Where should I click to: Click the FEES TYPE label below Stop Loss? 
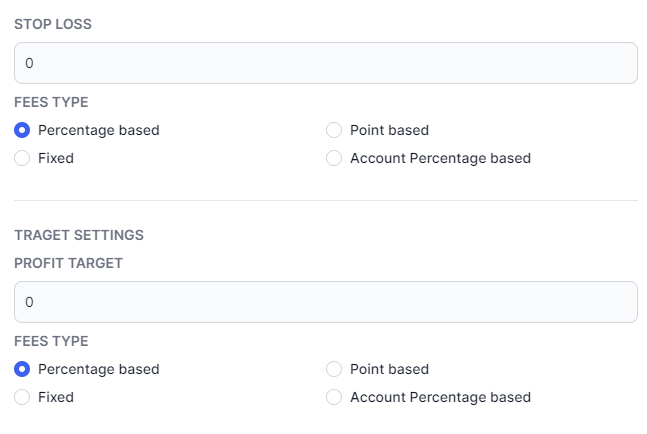tap(51, 102)
